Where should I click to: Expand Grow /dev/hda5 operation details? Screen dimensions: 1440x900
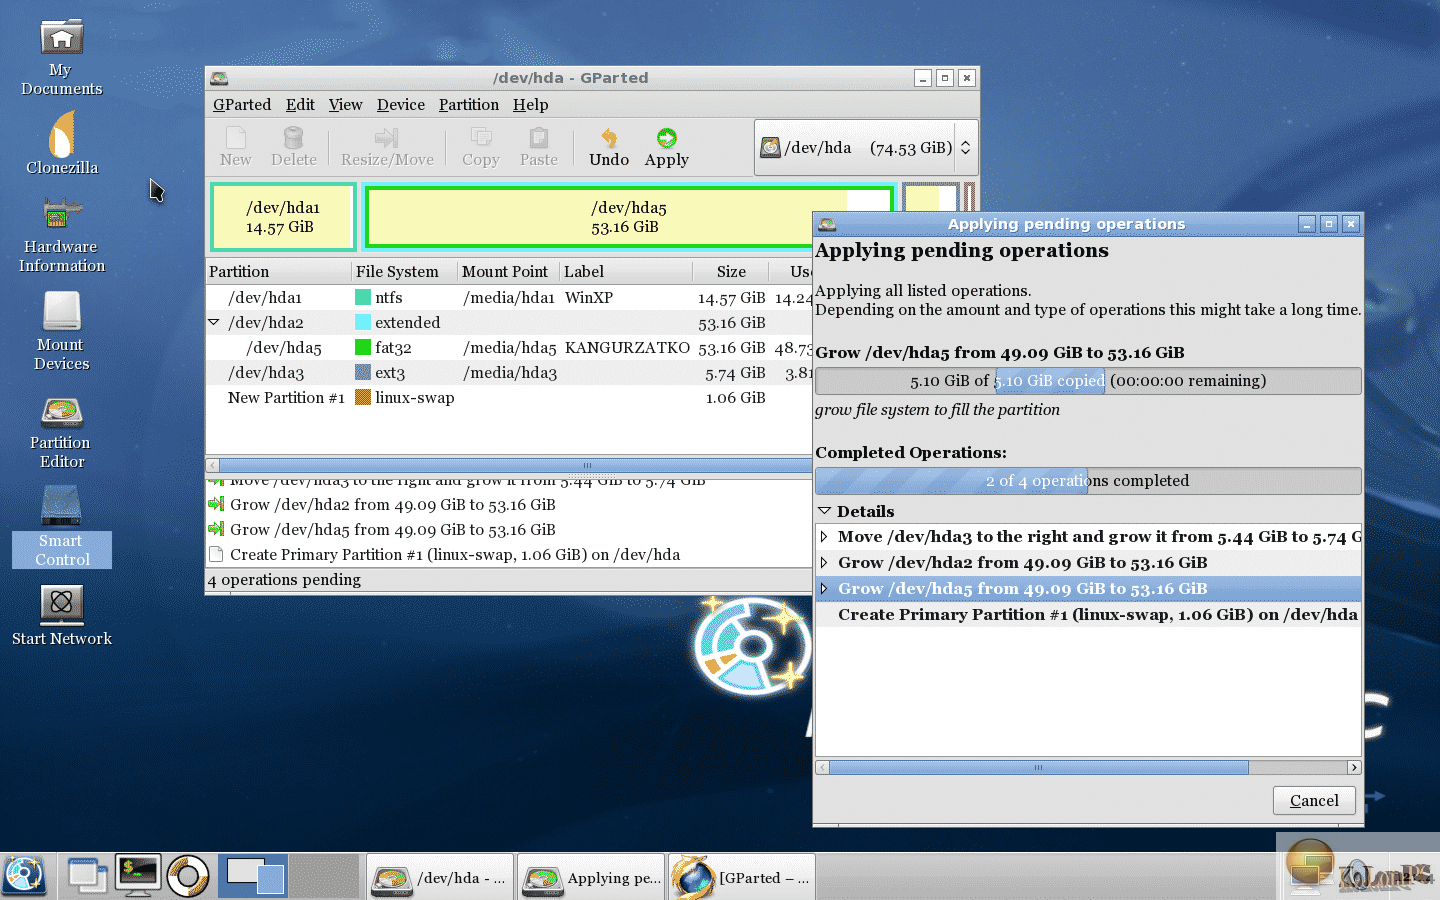pos(824,589)
